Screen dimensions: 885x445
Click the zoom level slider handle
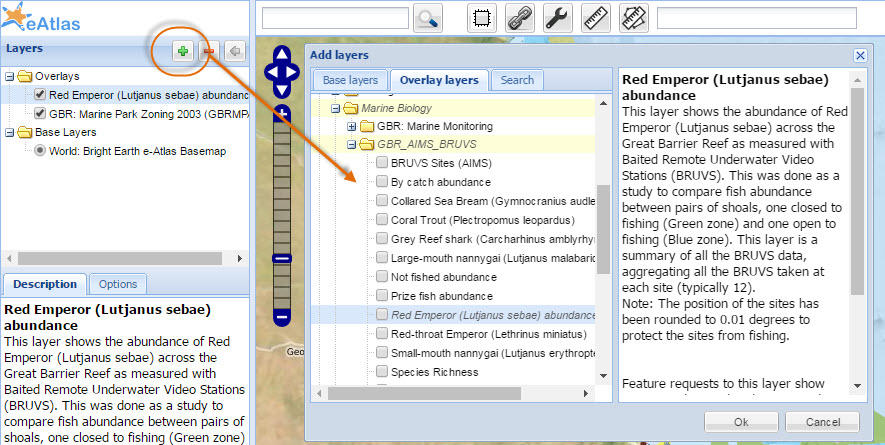(x=282, y=259)
